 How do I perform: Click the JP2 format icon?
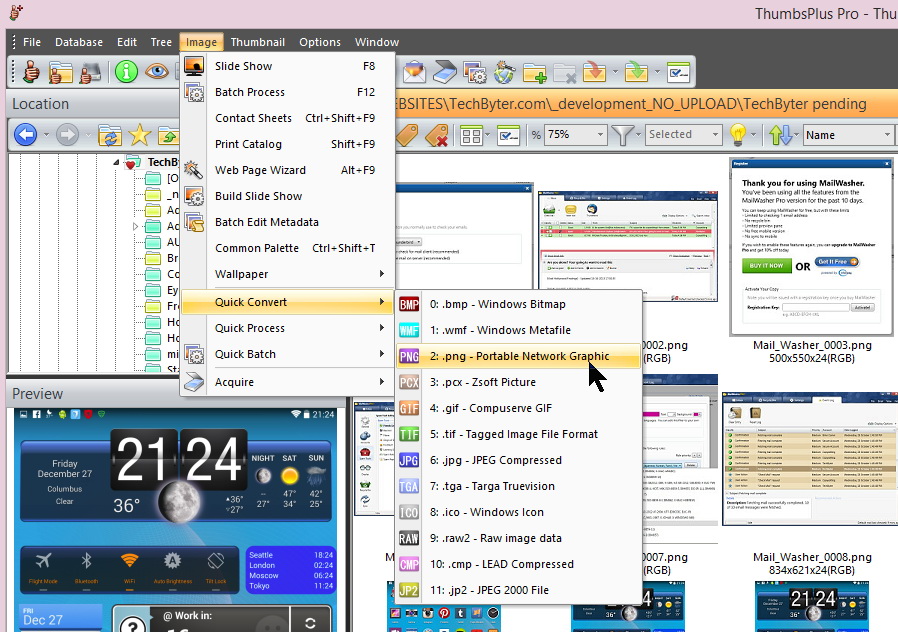pyautogui.click(x=409, y=590)
